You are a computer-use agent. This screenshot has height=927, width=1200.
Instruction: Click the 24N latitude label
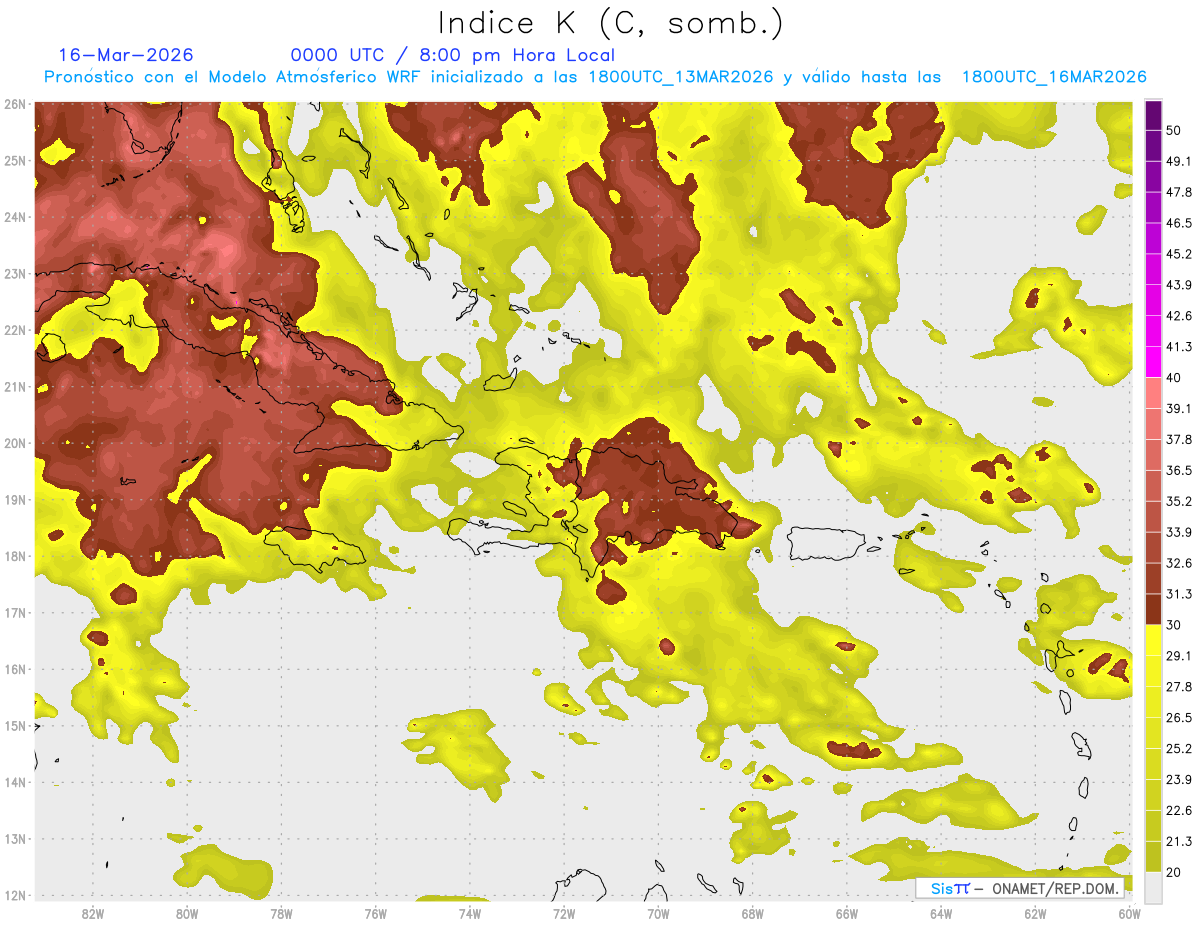pyautogui.click(x=14, y=217)
